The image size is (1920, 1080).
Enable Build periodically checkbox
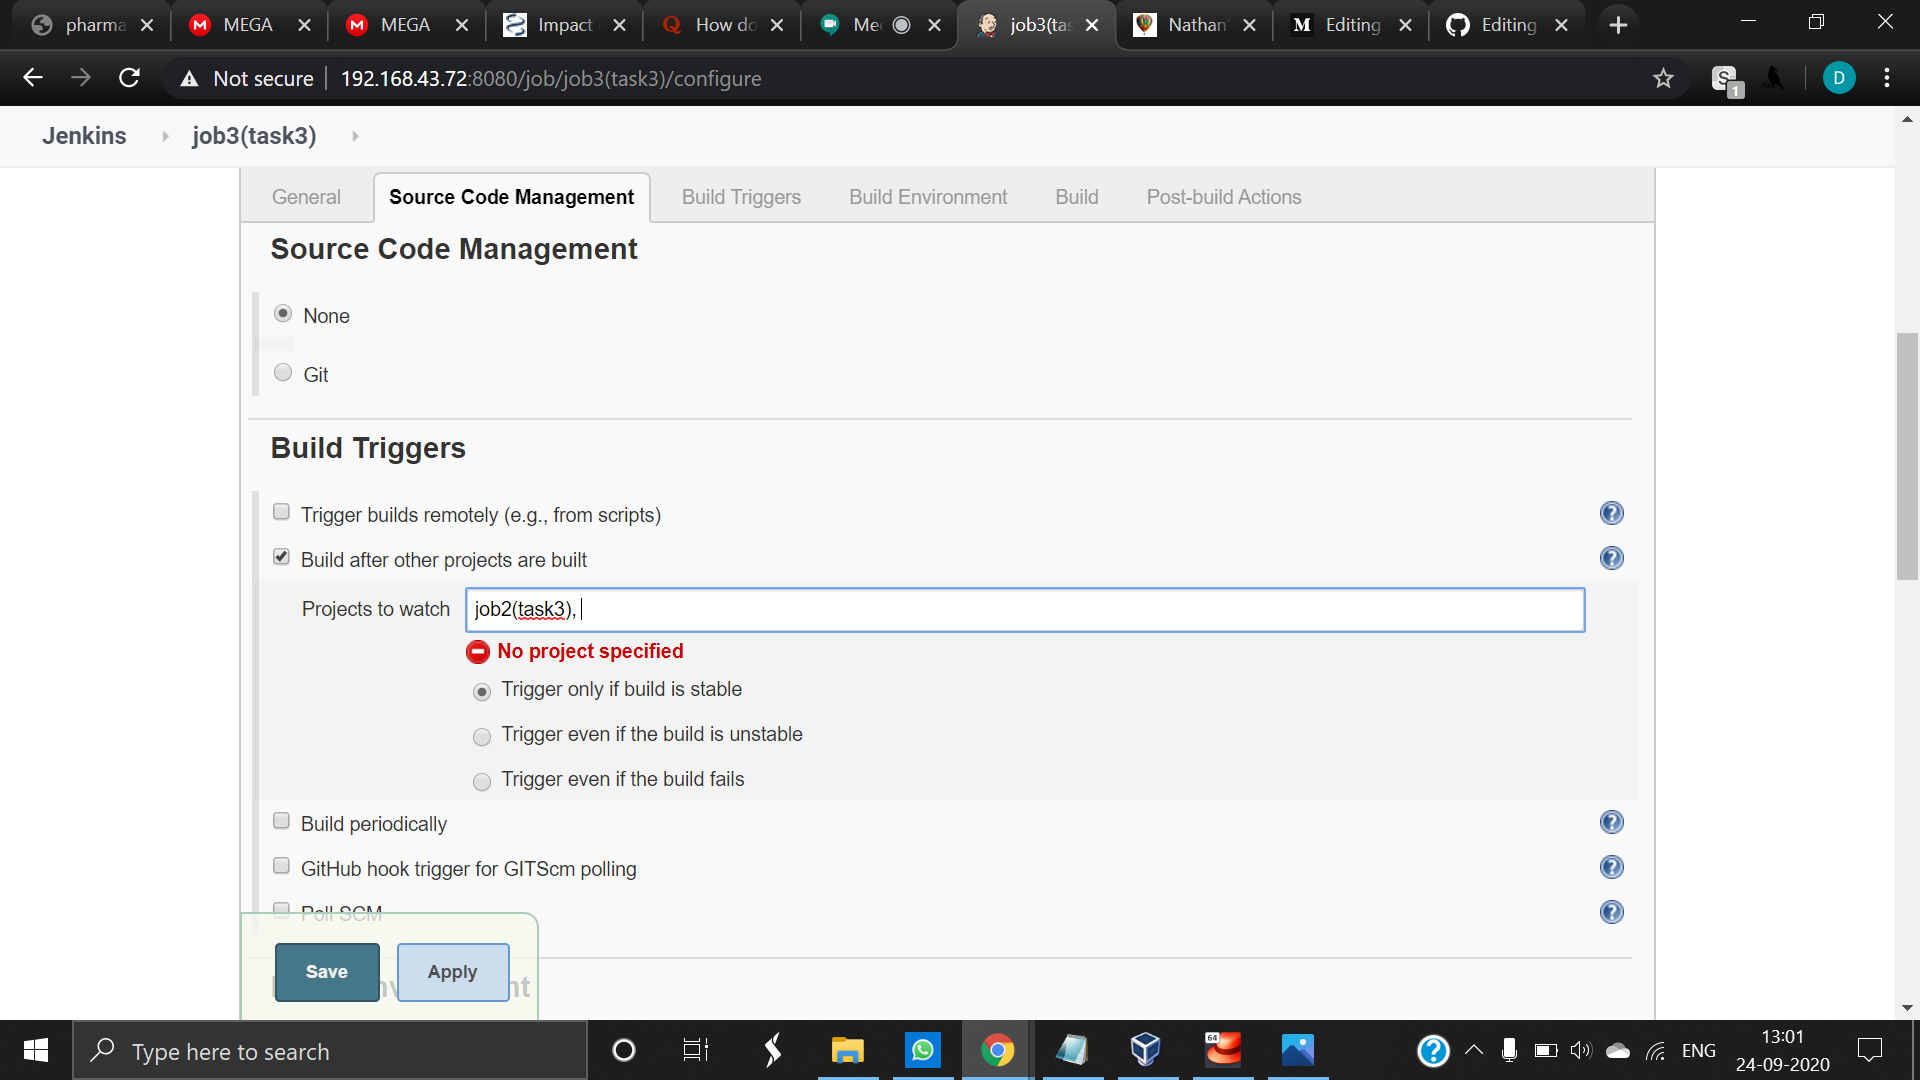(x=282, y=822)
